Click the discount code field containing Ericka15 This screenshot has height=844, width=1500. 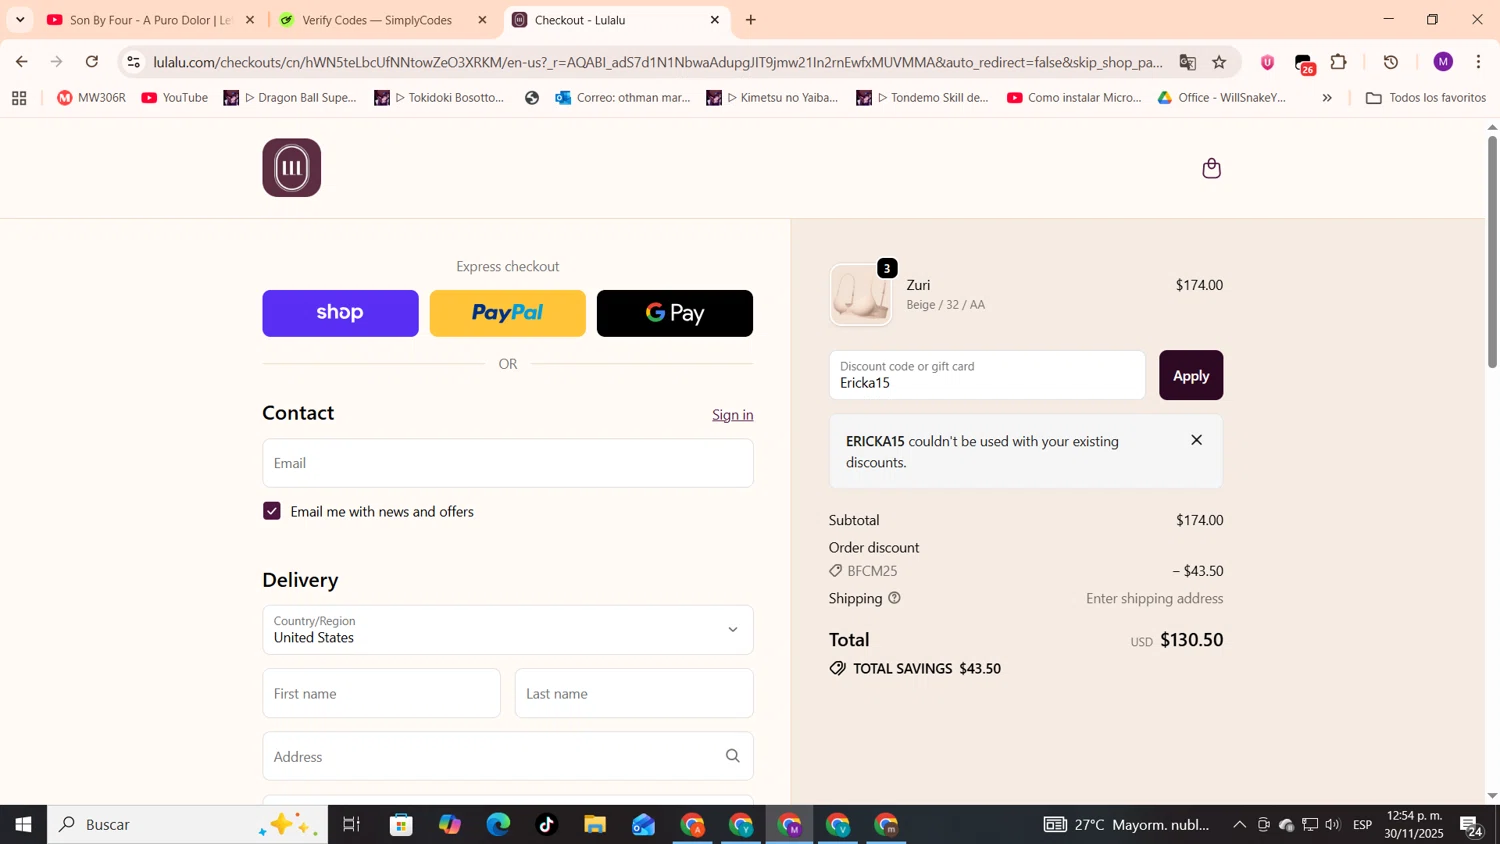[x=987, y=375]
